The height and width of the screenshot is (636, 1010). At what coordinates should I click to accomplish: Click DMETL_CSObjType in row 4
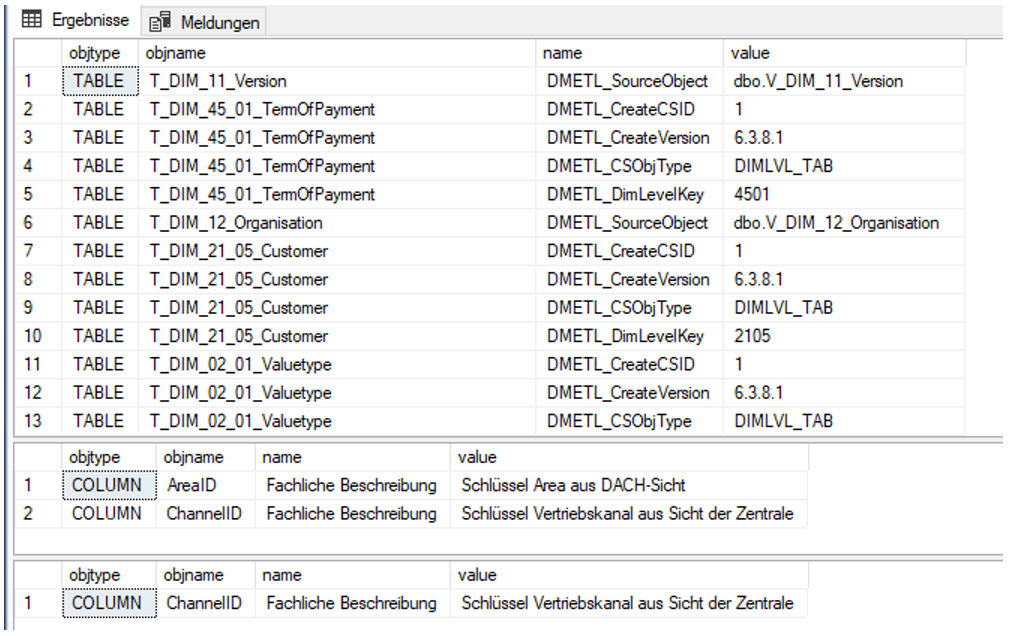click(x=629, y=166)
